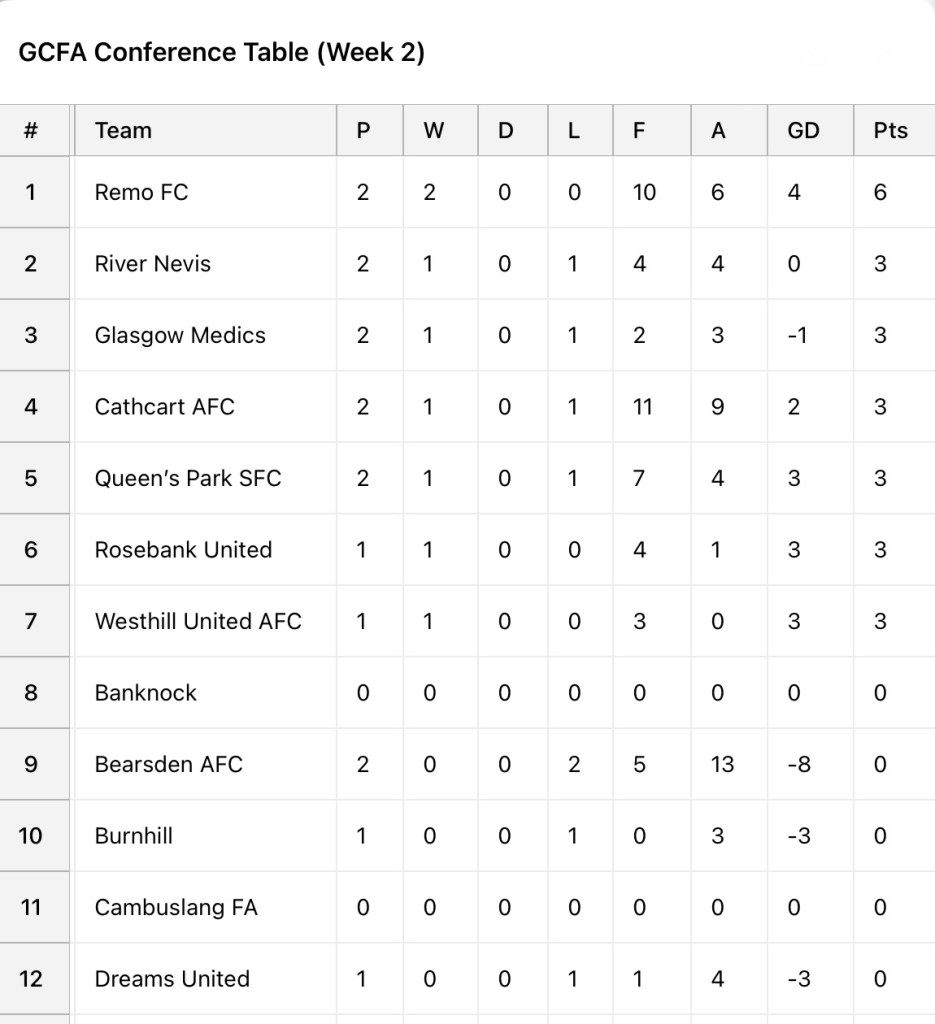Click the Pts column header

891,130
